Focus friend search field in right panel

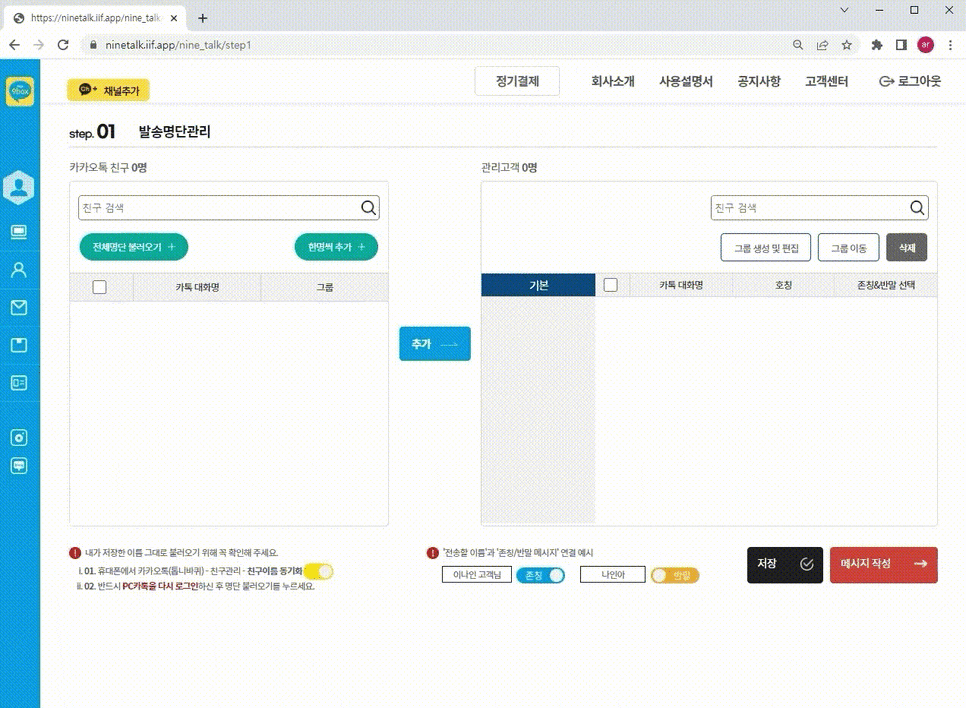[819, 208]
